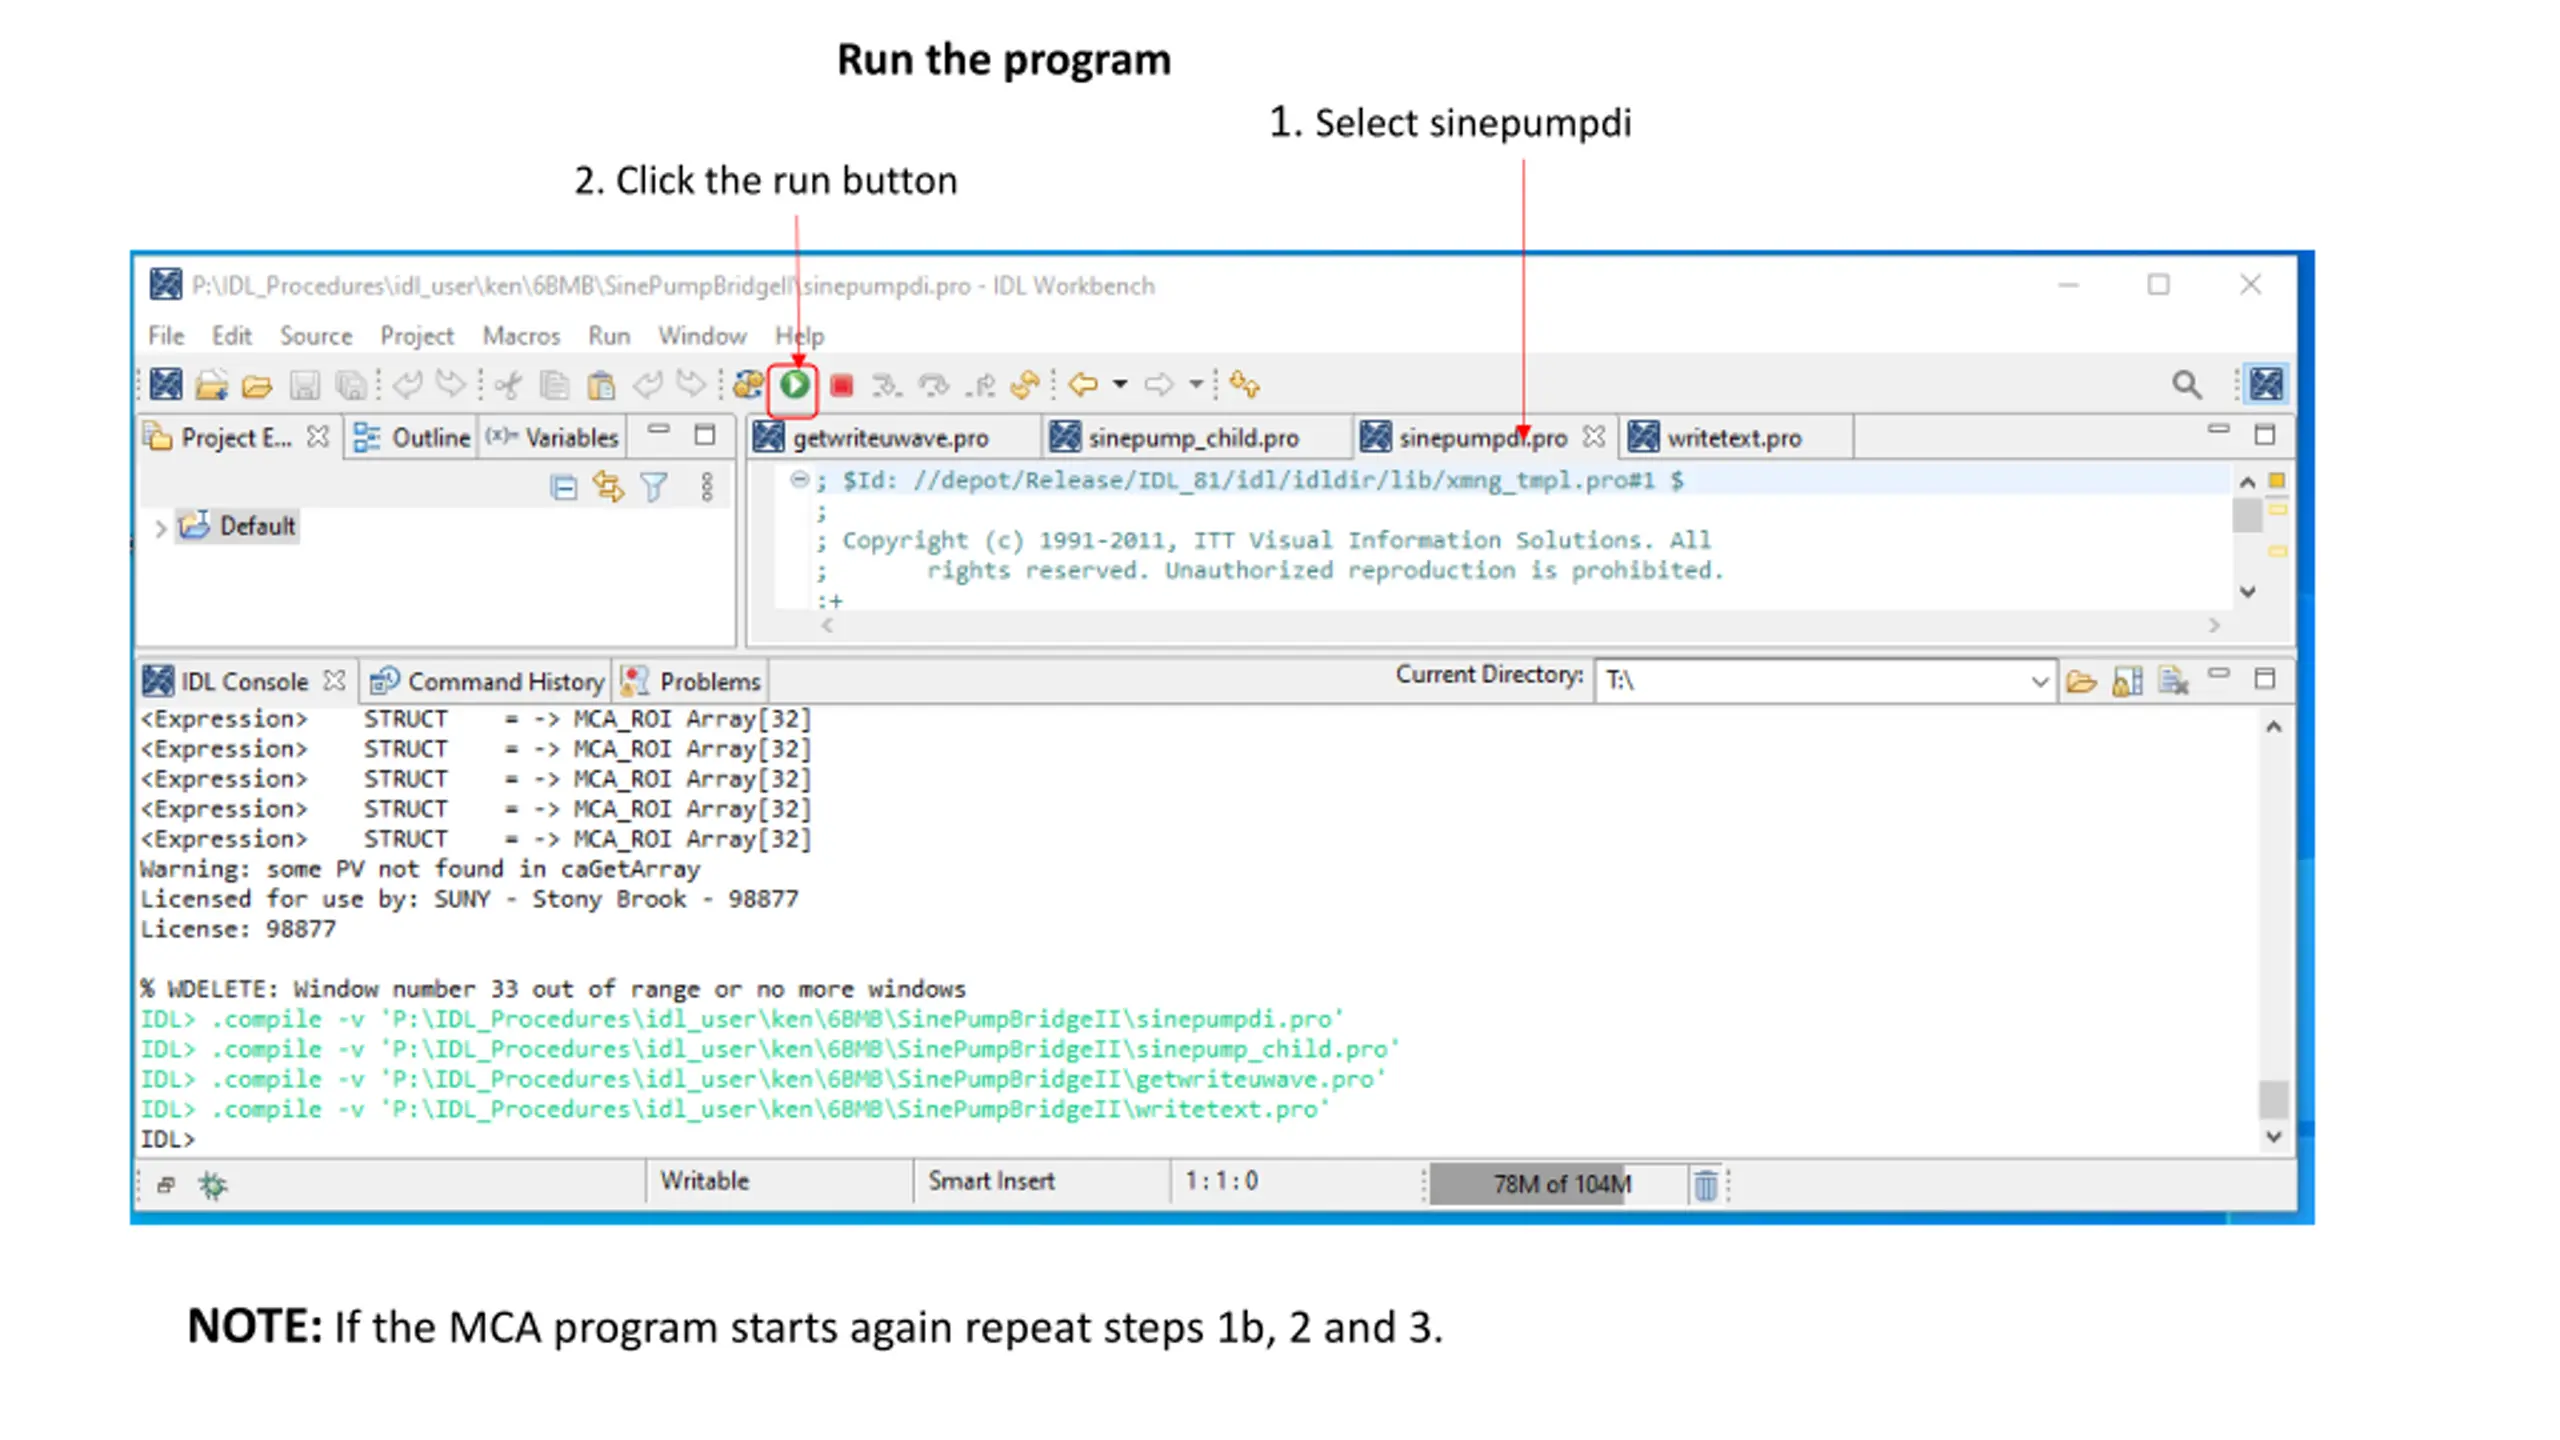This screenshot has height=1440, width=2560.
Task: Click the Cut scissors icon
Action: pos(508,385)
